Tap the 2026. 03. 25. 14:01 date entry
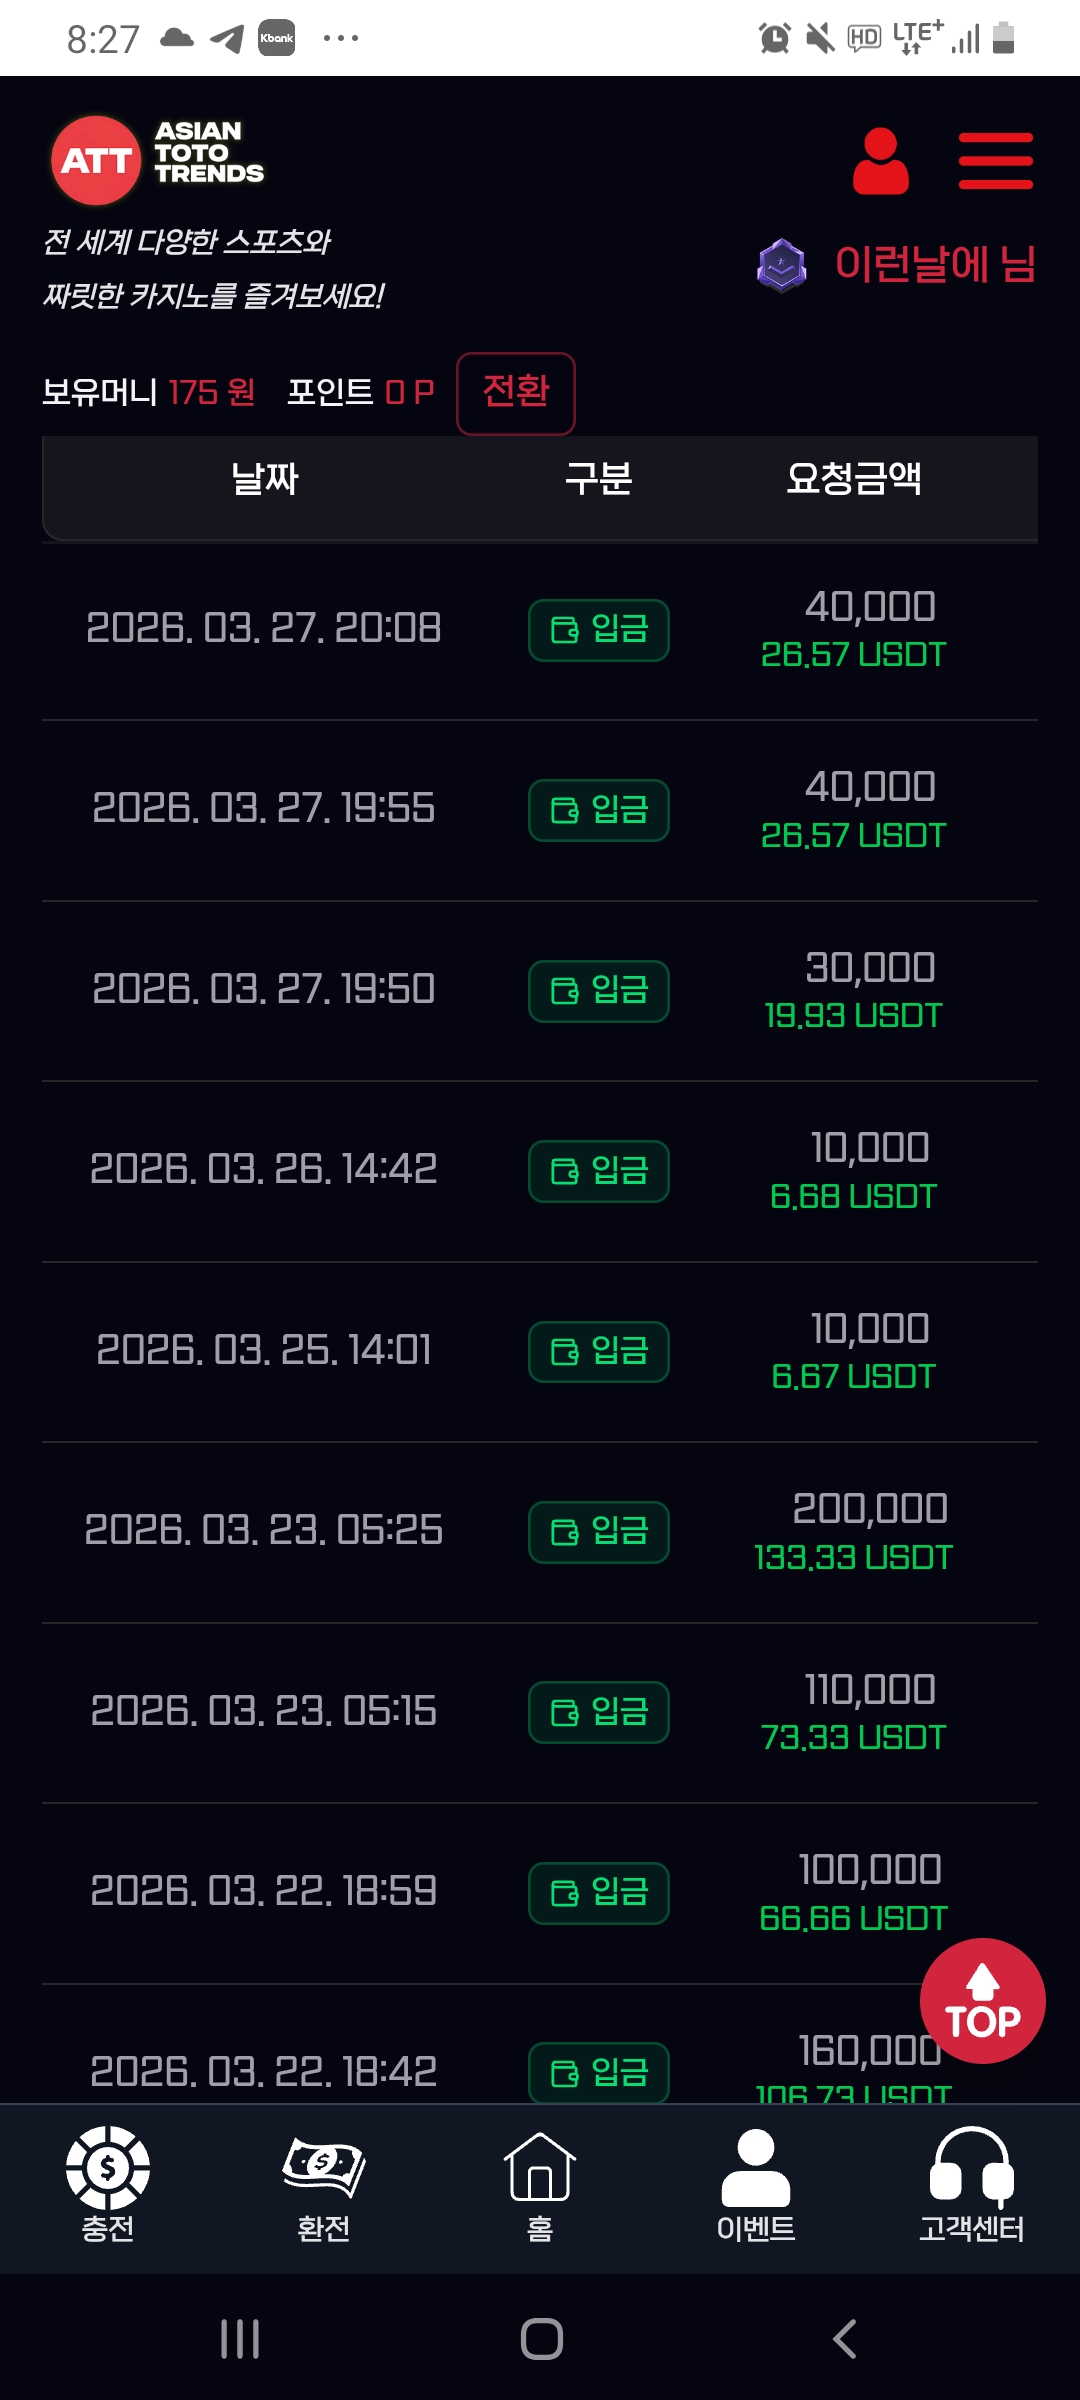The height and width of the screenshot is (2400, 1080). coord(264,1350)
